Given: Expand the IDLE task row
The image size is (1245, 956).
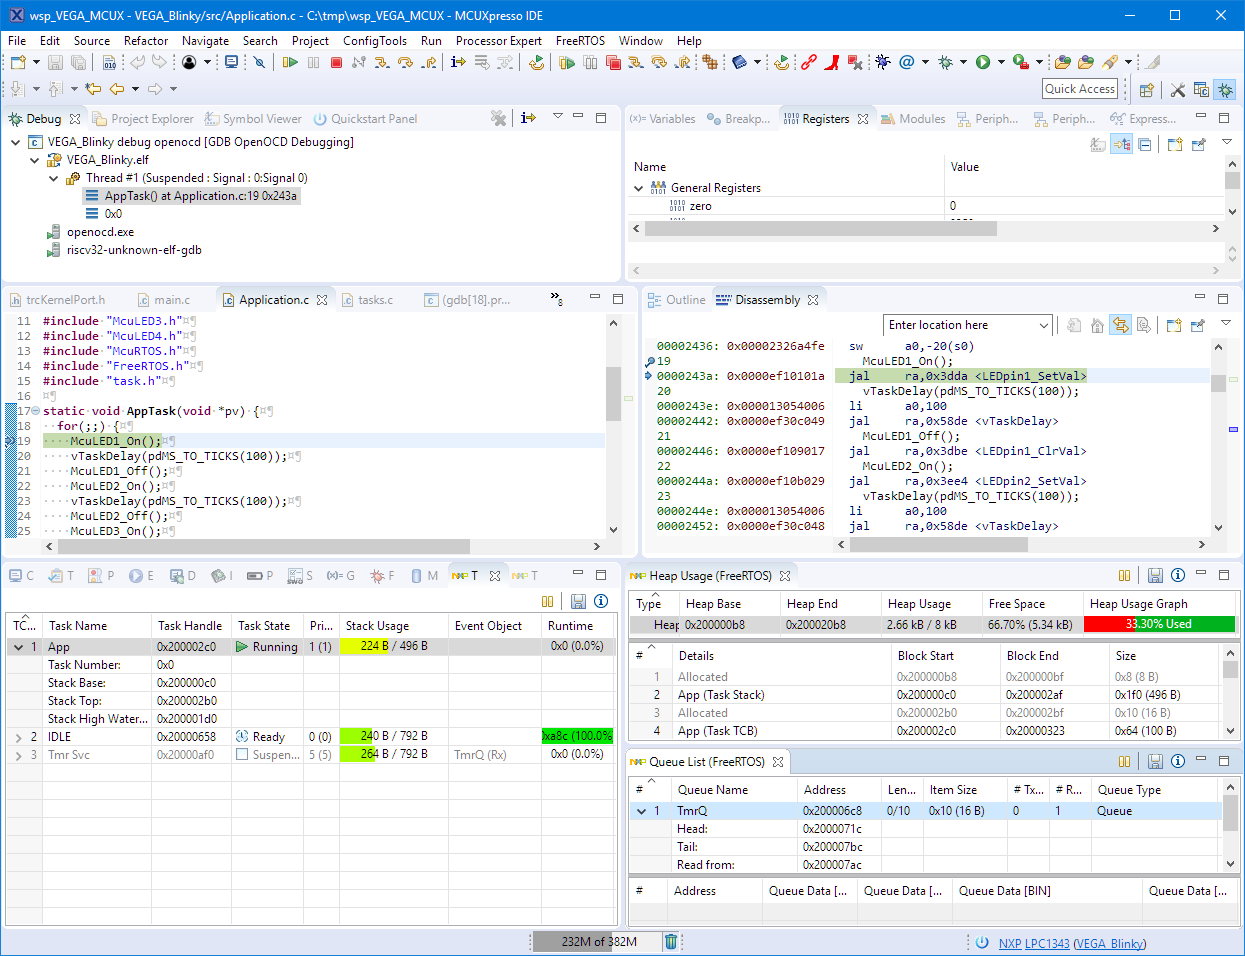Looking at the screenshot, I should (x=18, y=737).
